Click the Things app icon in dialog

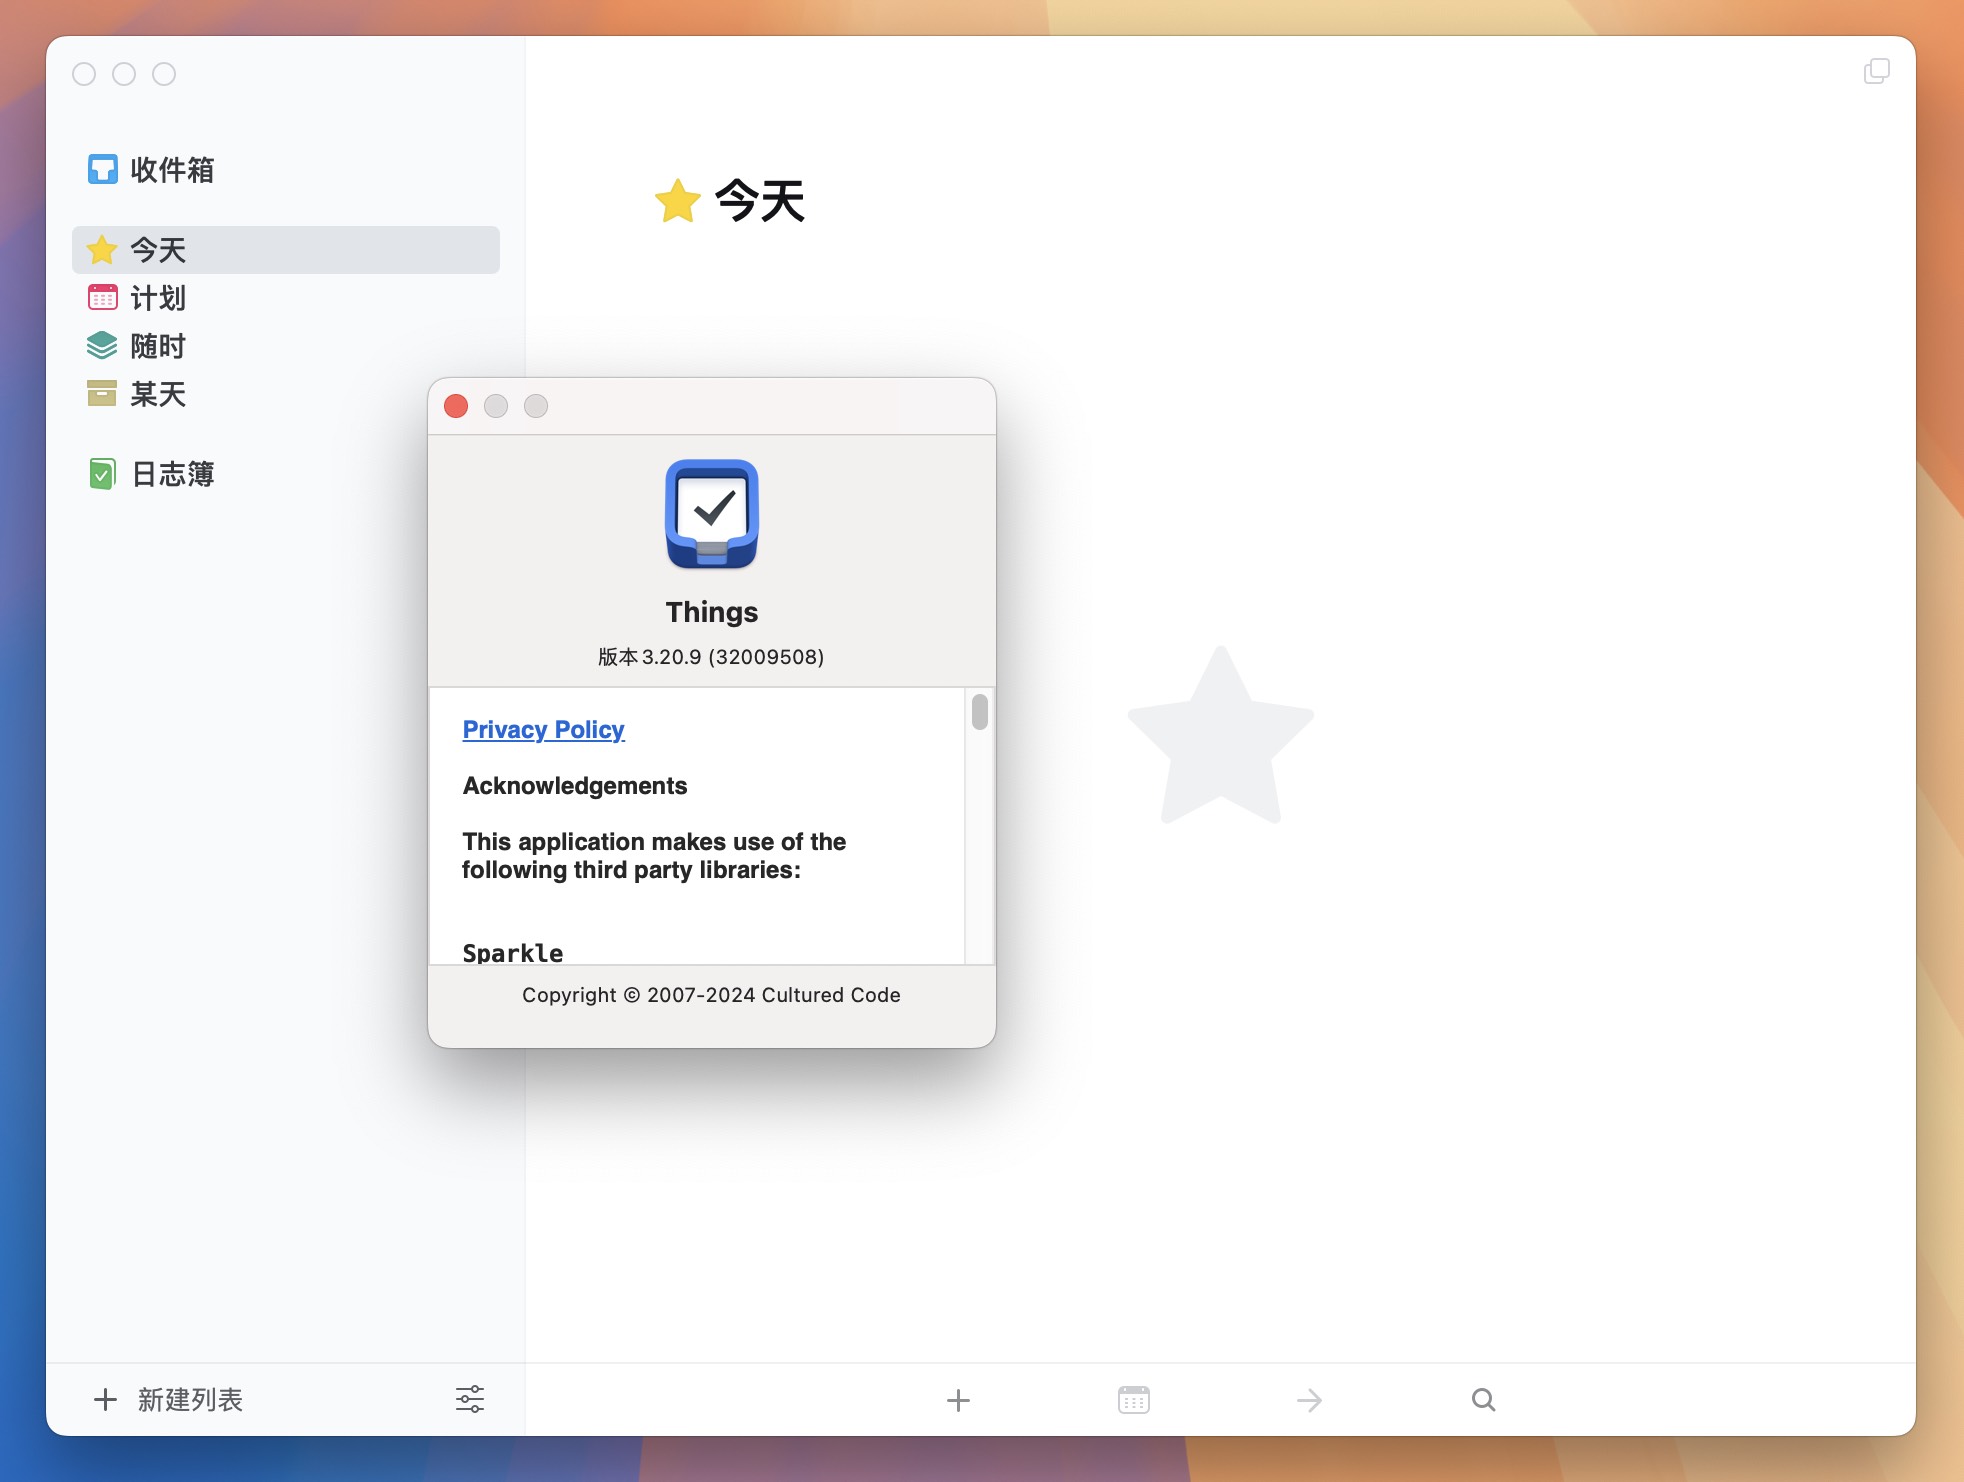coord(710,511)
